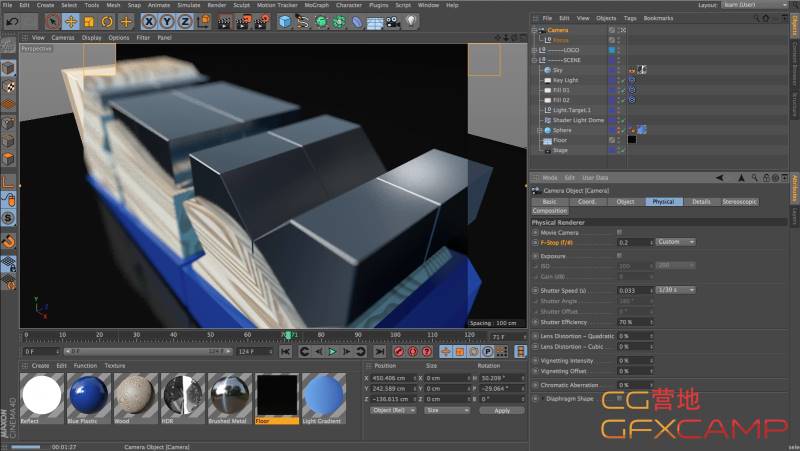Toggle the Enable Snap S icon

pos(8,218)
